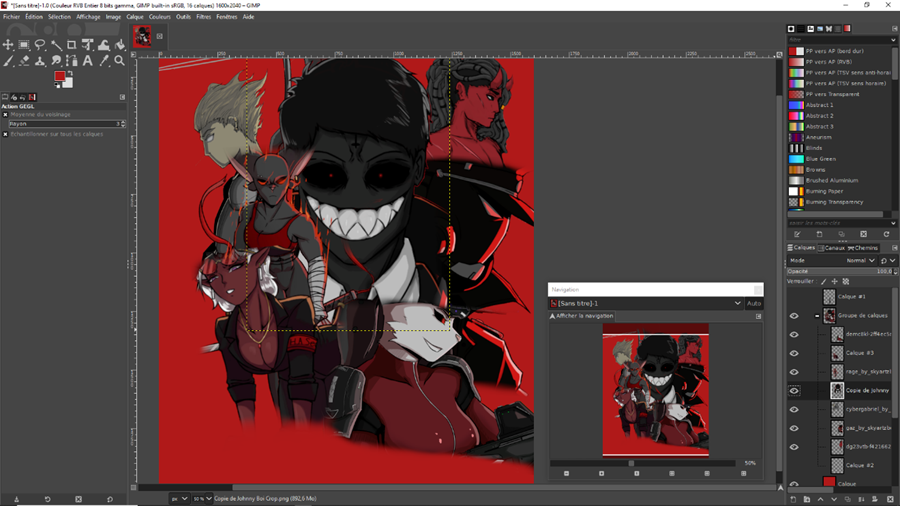Pick the Fuzzy Select magic wand tool
The image size is (900, 506).
click(x=56, y=45)
